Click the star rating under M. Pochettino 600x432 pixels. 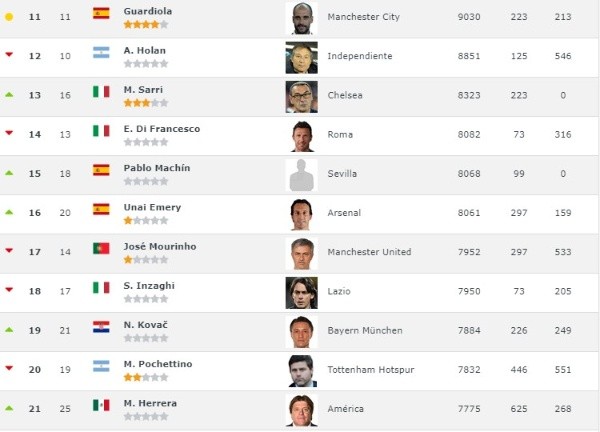point(146,378)
